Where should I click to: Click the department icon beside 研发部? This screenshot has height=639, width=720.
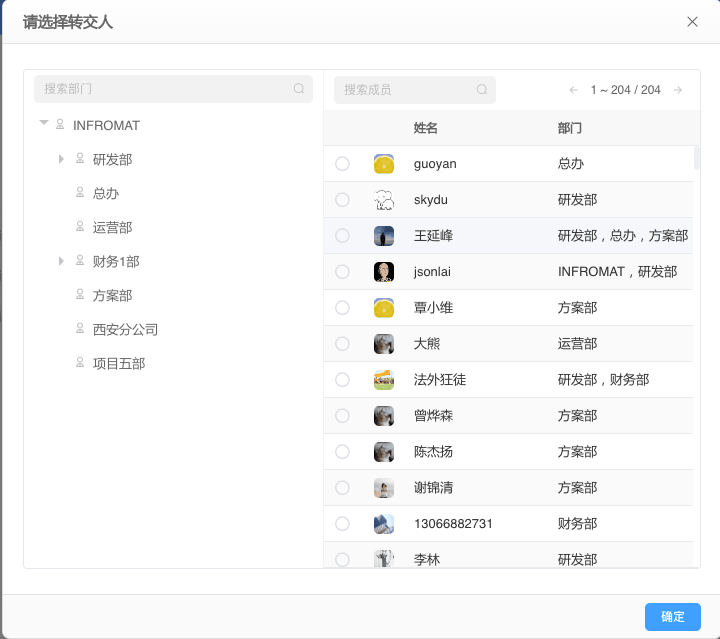click(x=80, y=158)
